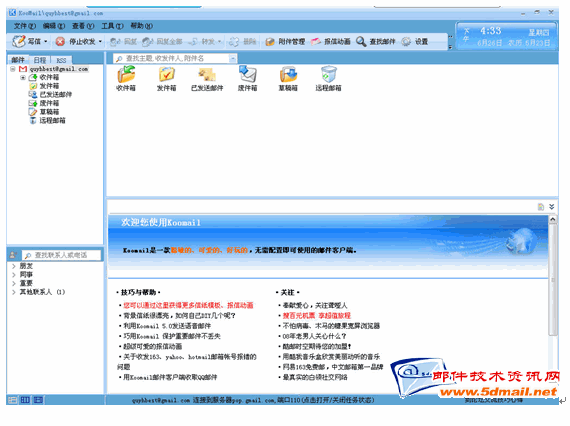Viewport: 570px width, 426px height.
Task: Collapse the quybbest@gmail.com account tree
Action: point(13,69)
